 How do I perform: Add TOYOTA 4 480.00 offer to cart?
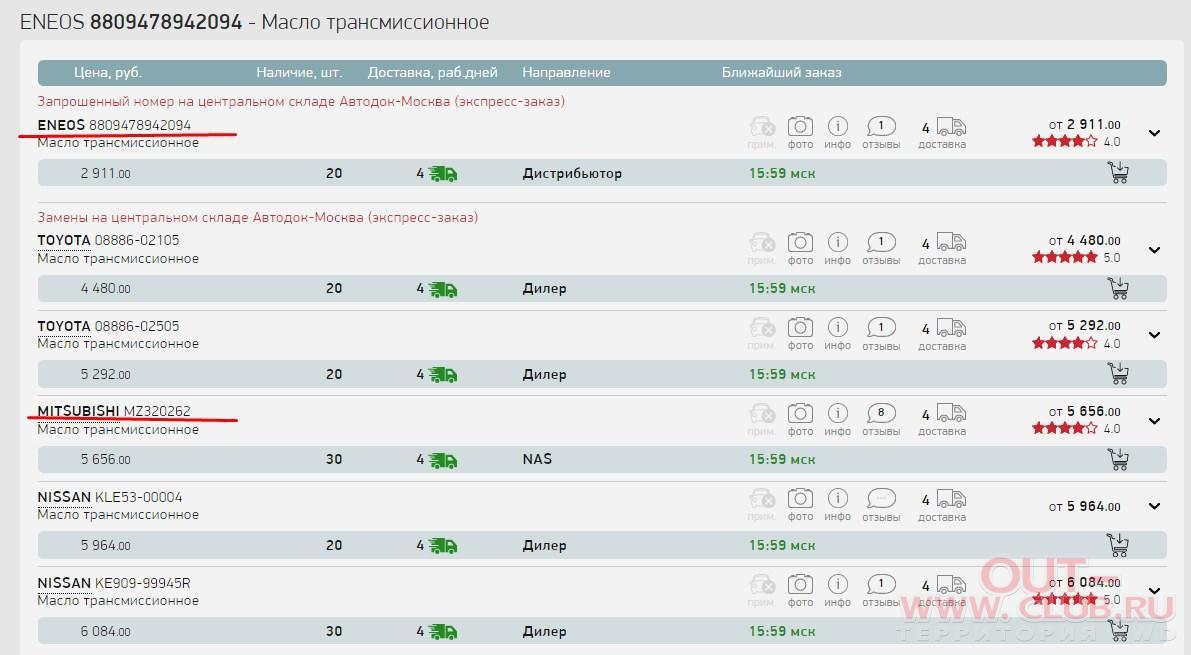(x=1118, y=288)
